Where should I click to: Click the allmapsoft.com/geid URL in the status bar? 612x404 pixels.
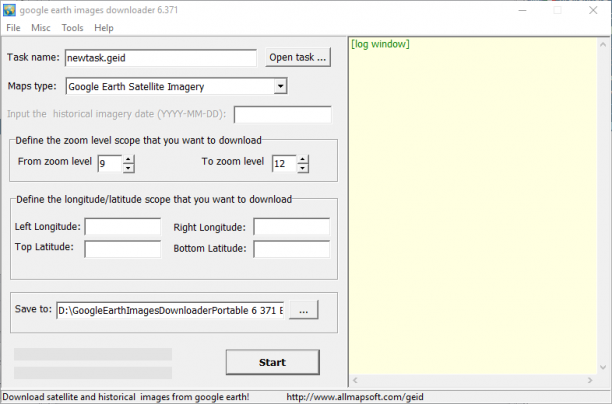click(355, 397)
